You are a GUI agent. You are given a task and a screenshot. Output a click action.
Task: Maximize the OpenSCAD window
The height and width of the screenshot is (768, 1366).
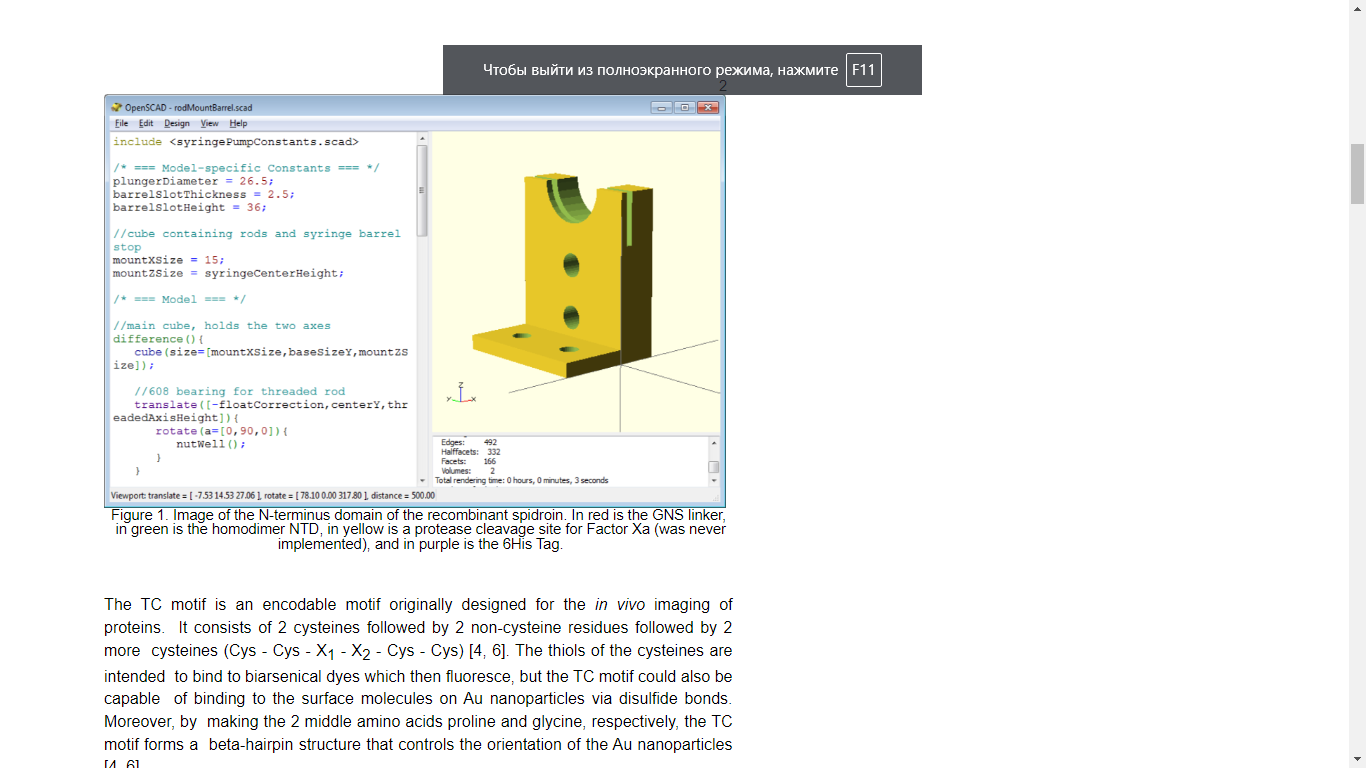coord(684,107)
